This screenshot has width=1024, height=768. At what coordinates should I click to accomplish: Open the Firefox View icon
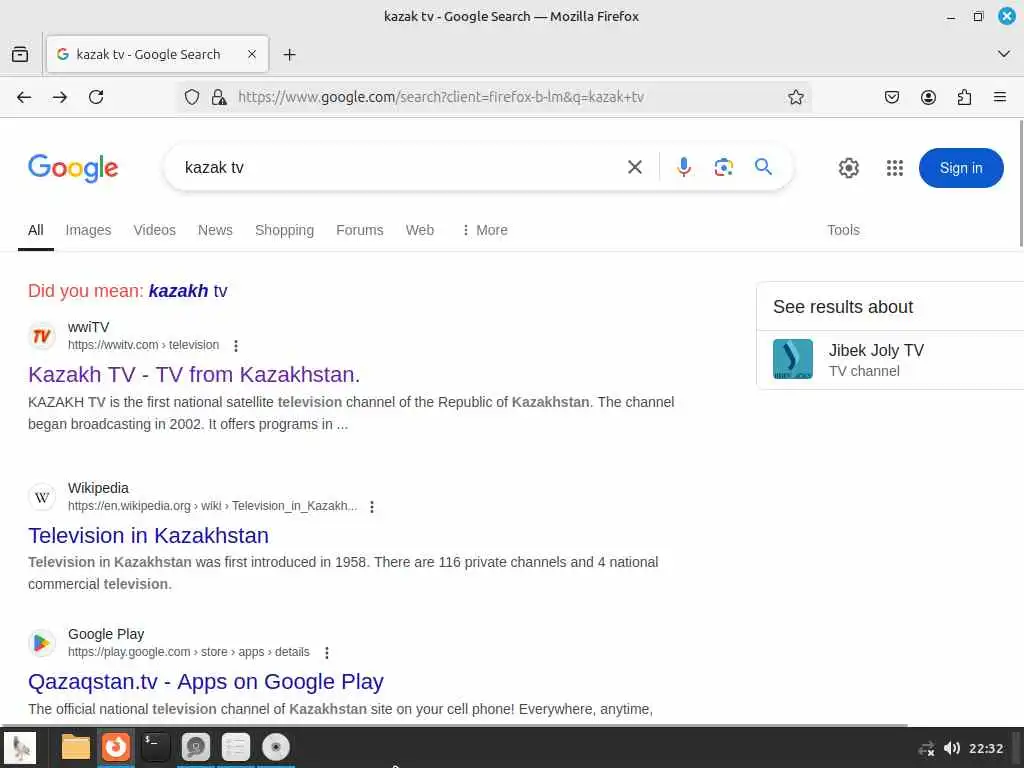point(20,54)
